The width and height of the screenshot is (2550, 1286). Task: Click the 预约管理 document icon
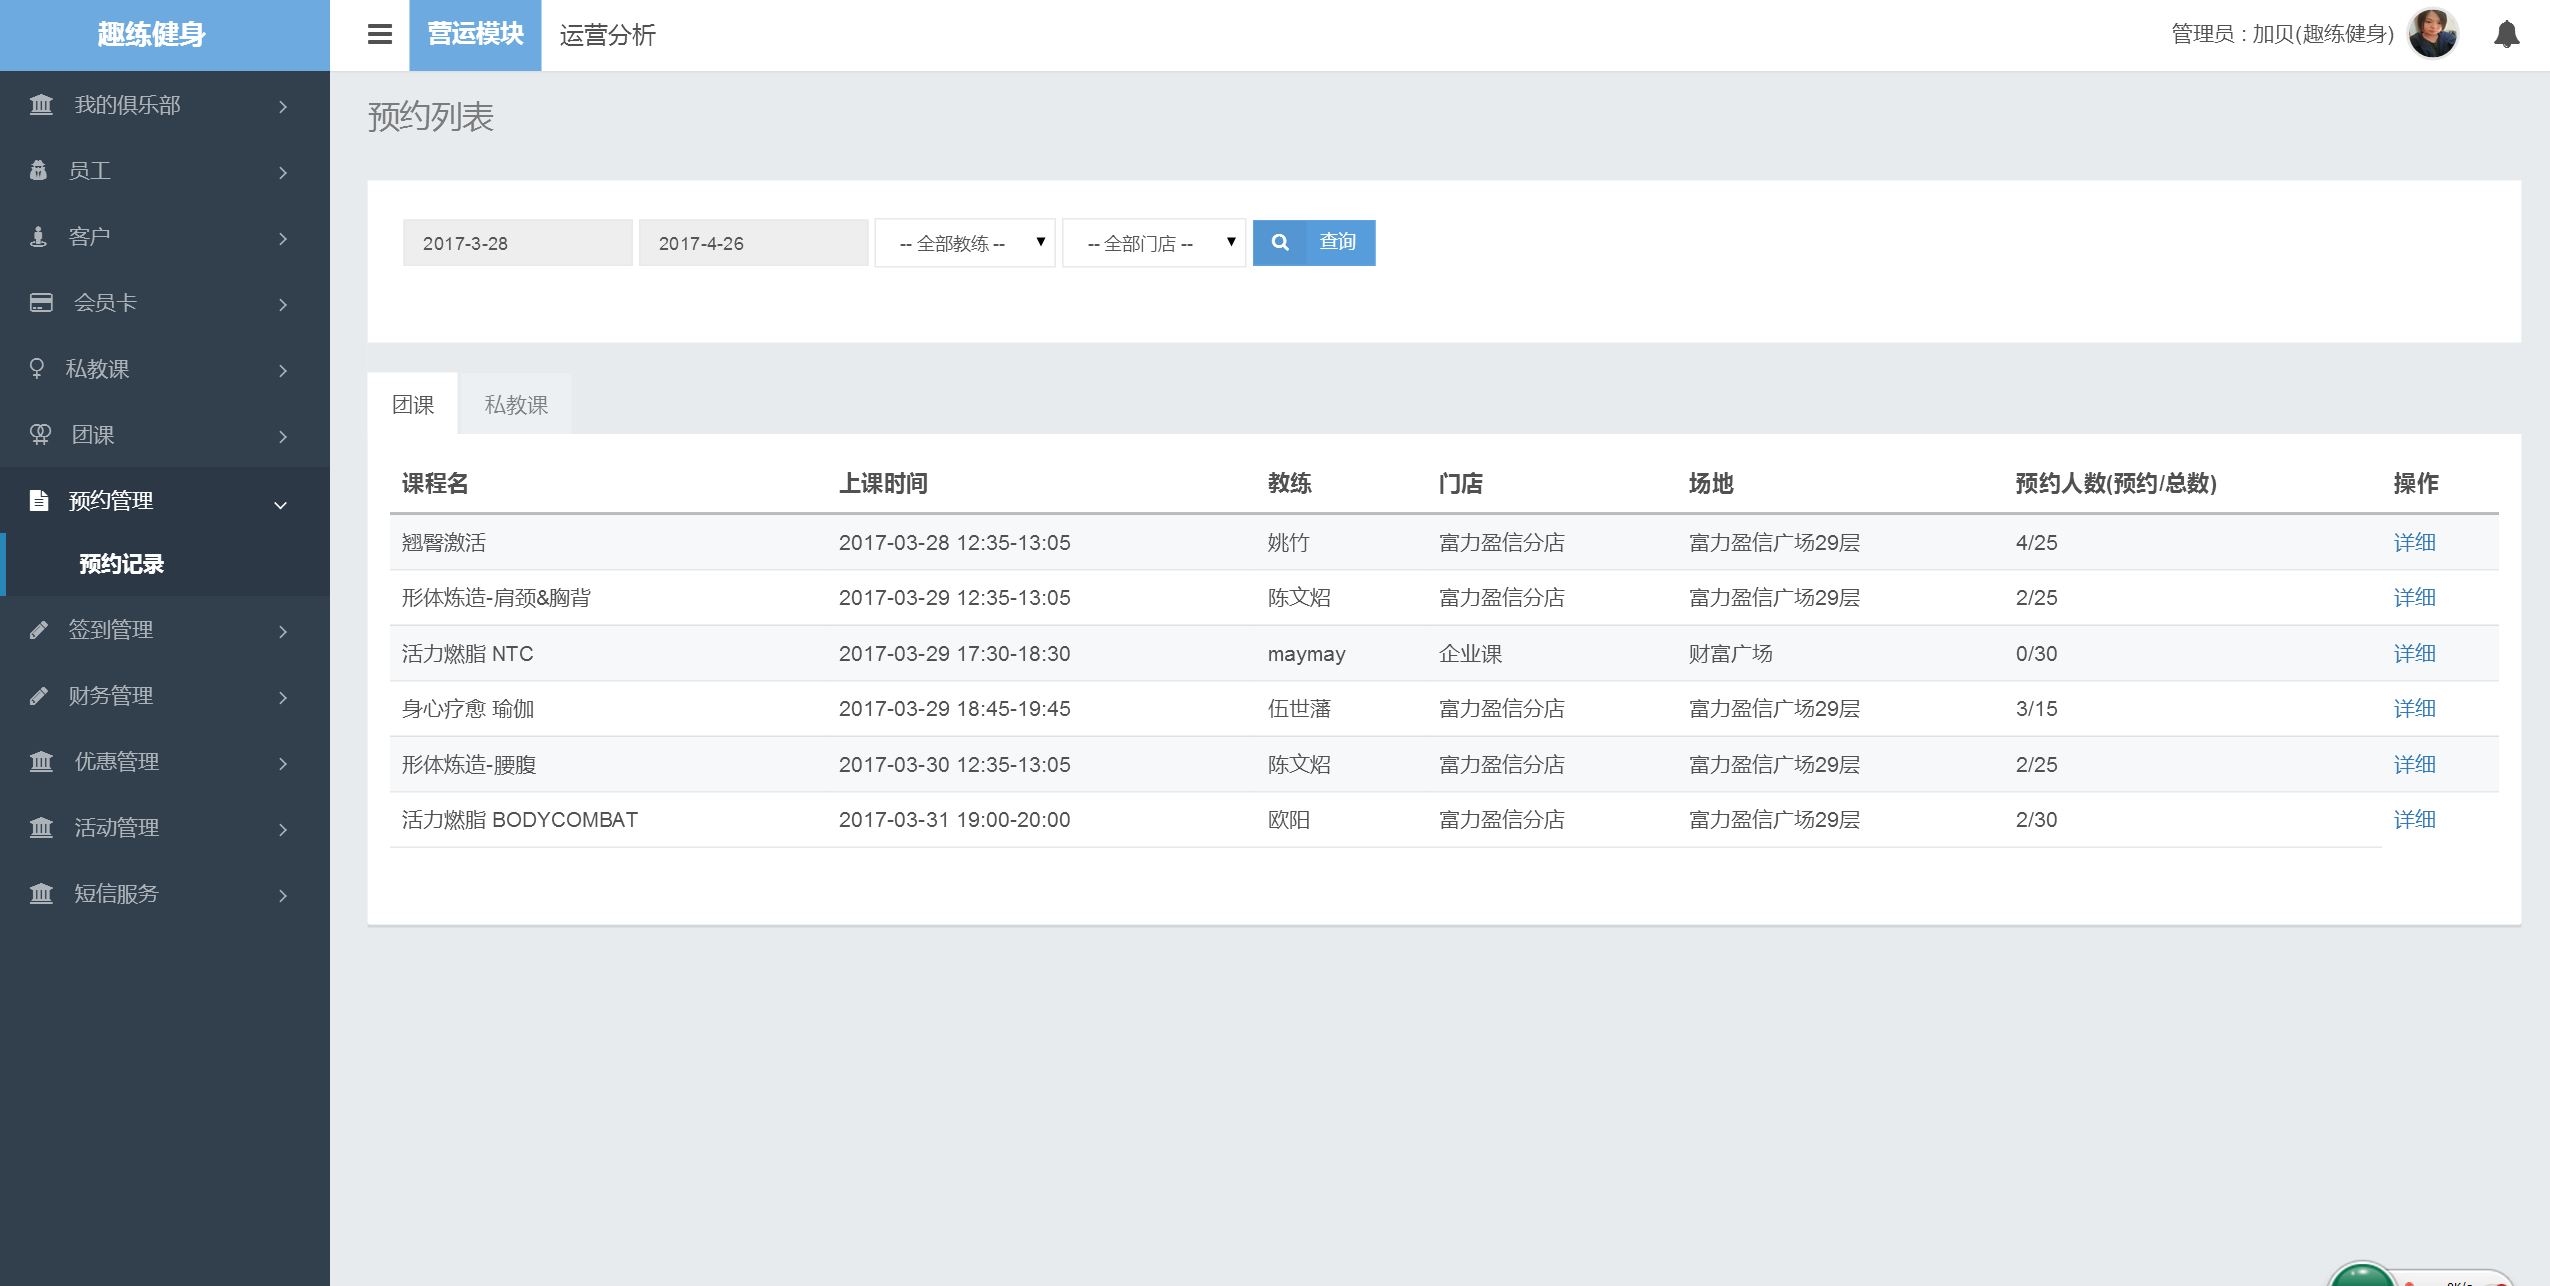click(x=39, y=501)
